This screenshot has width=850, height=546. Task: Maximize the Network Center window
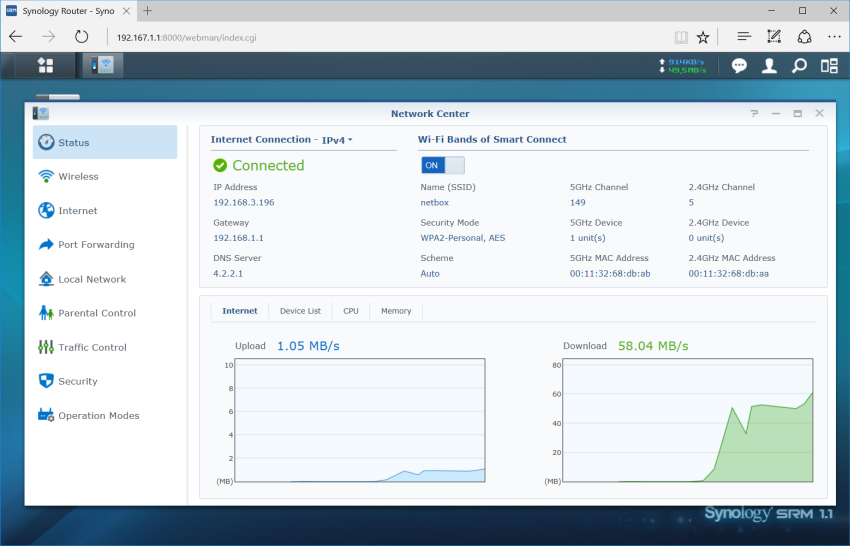[797, 113]
